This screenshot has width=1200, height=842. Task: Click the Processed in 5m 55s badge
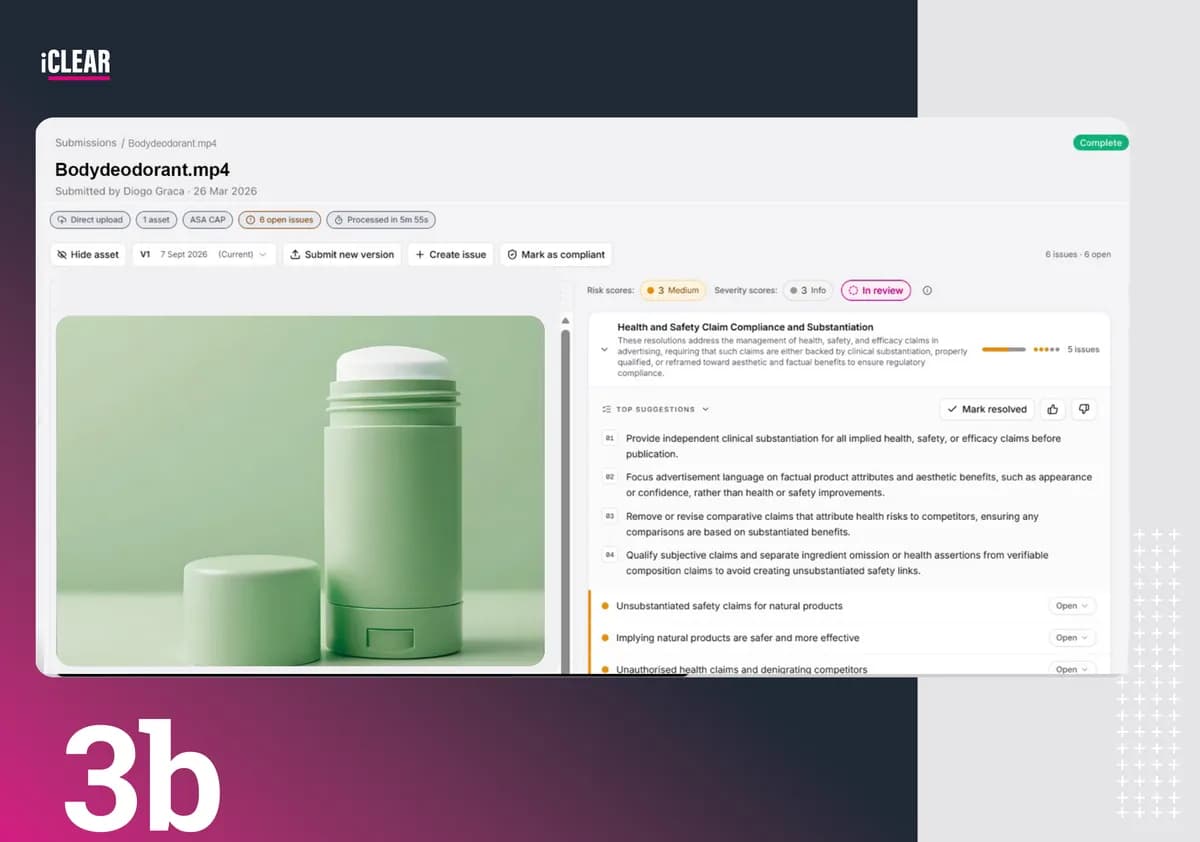pos(381,220)
